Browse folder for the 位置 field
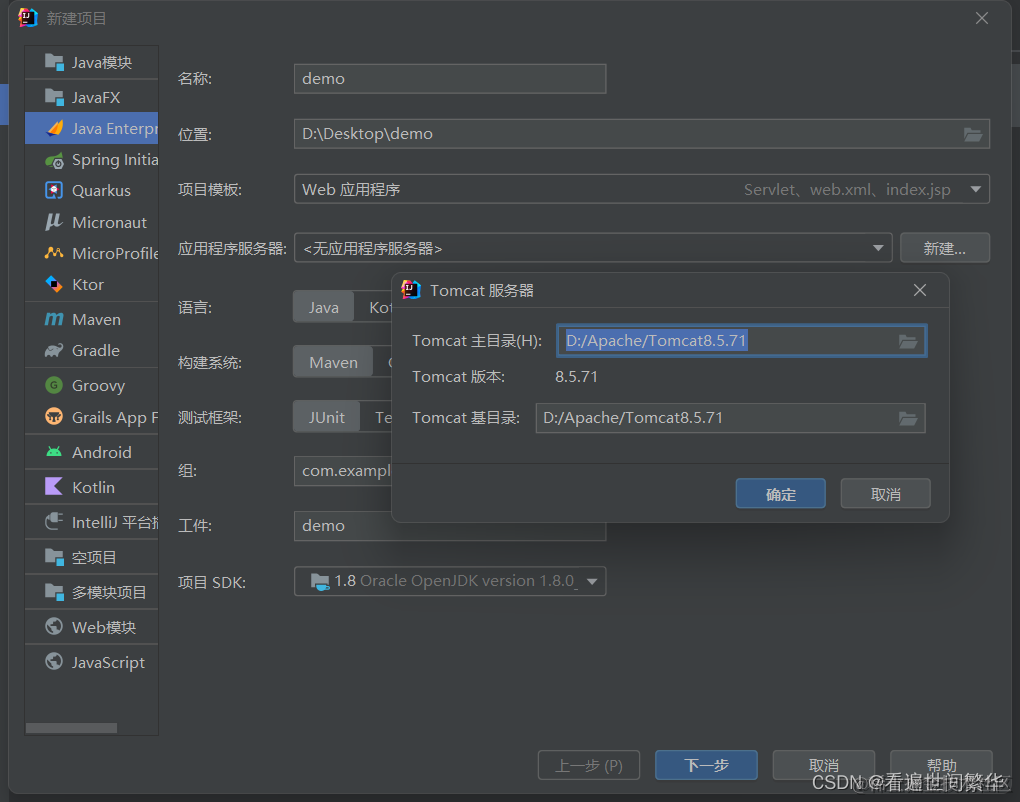1020x802 pixels. point(973,134)
